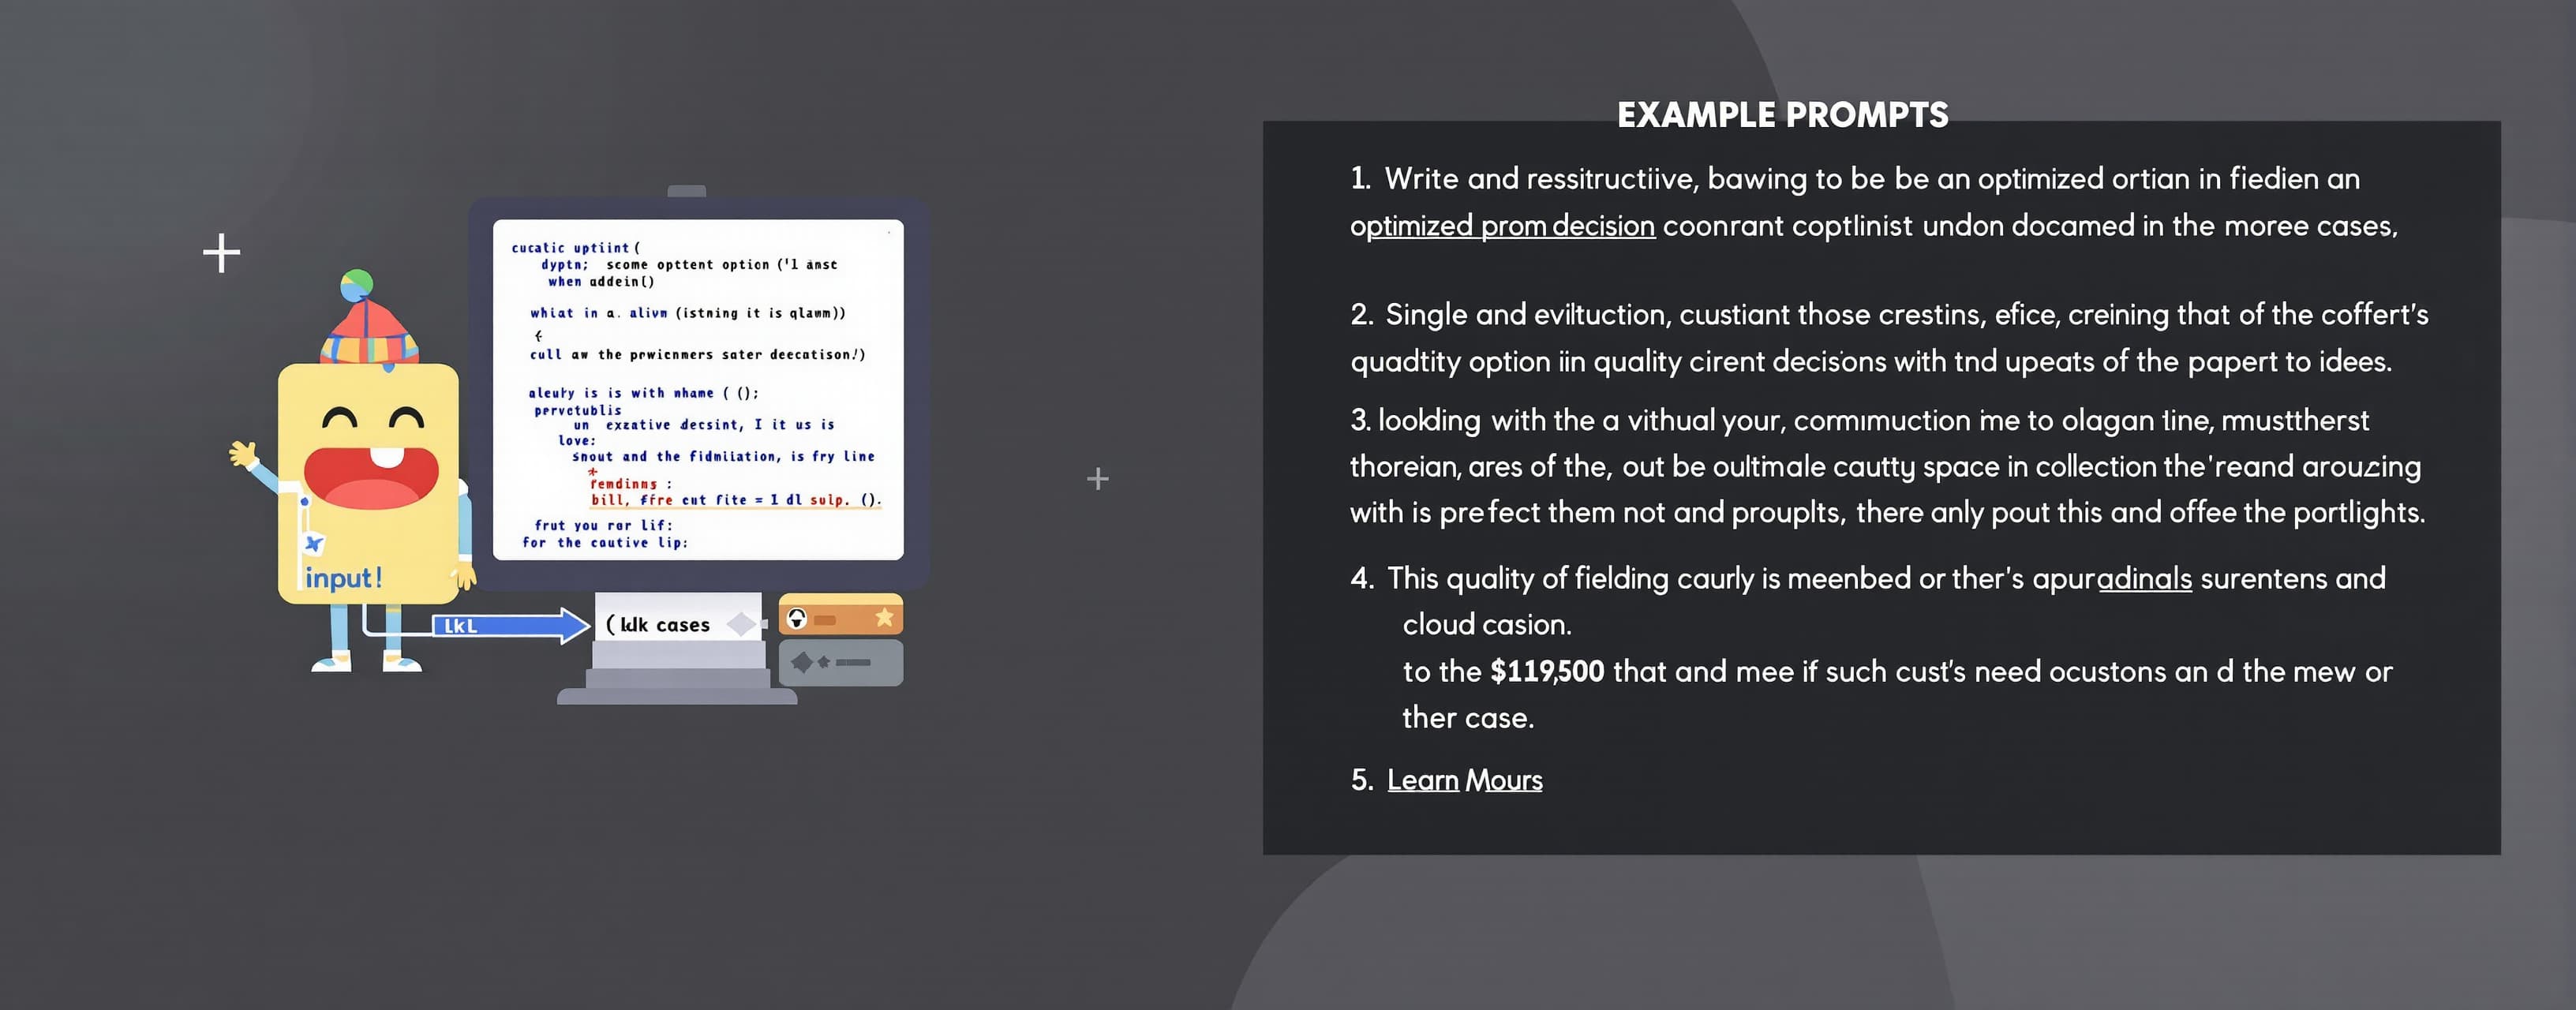This screenshot has width=2576, height=1010.
Task: Select prompt 1 beginning "Write and ressitructiive"
Action: [1874, 202]
